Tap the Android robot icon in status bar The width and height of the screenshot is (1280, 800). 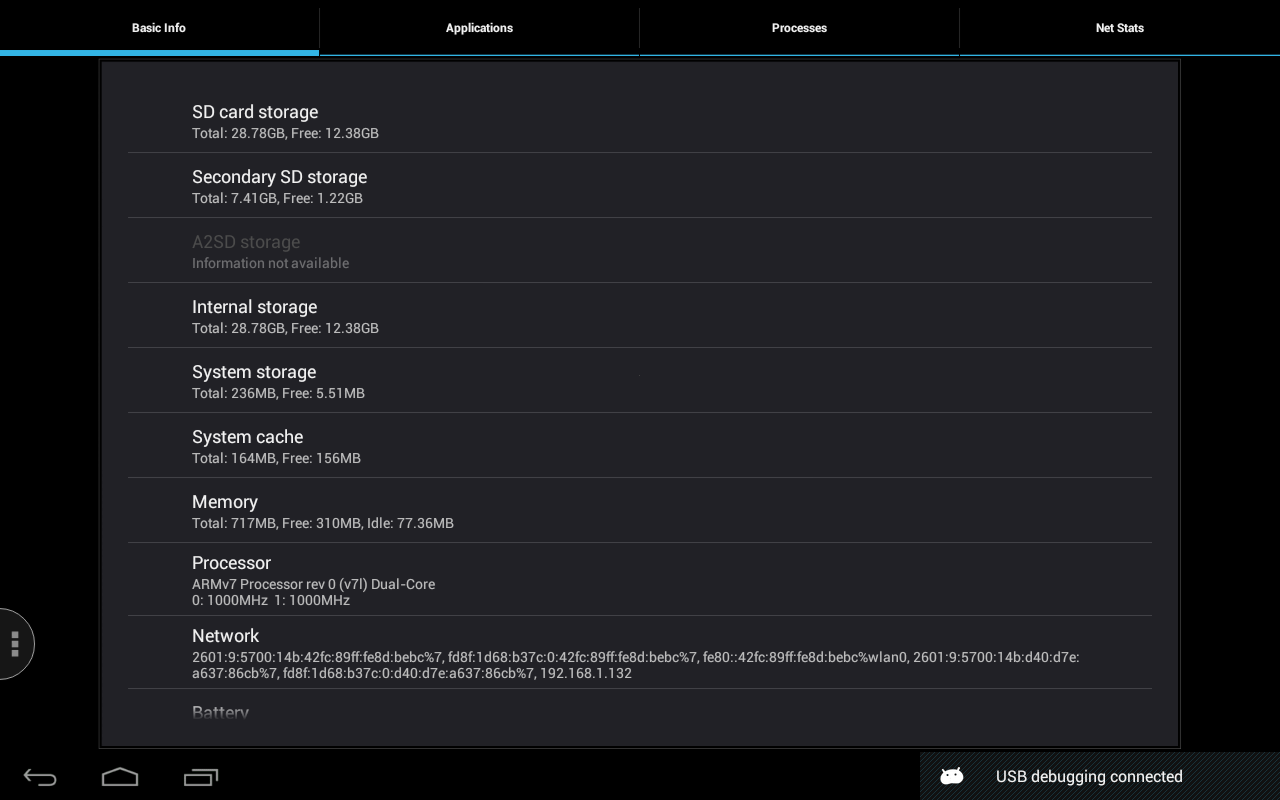click(x=950, y=776)
